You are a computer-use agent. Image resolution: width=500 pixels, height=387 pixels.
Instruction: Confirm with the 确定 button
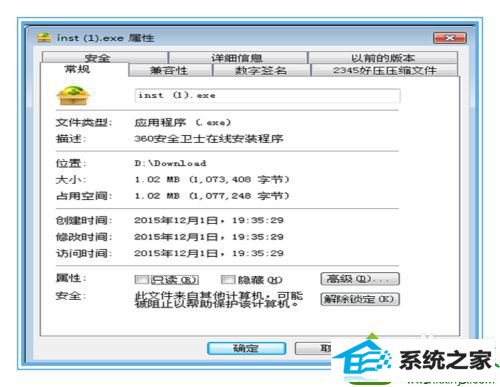click(x=246, y=348)
